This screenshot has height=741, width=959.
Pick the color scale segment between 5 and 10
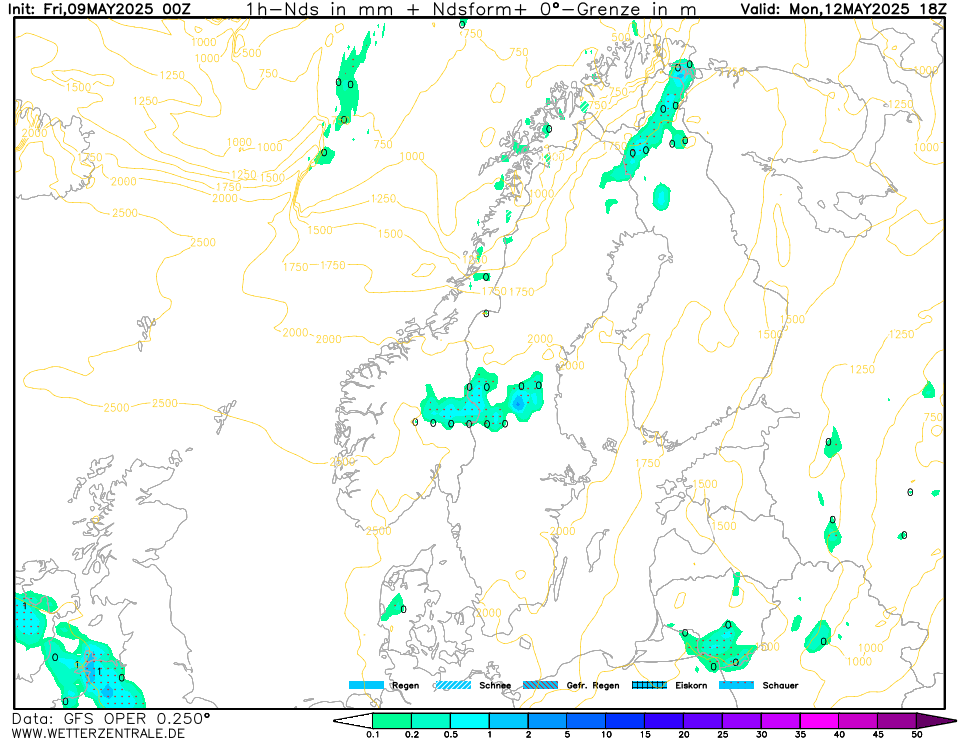click(x=587, y=721)
